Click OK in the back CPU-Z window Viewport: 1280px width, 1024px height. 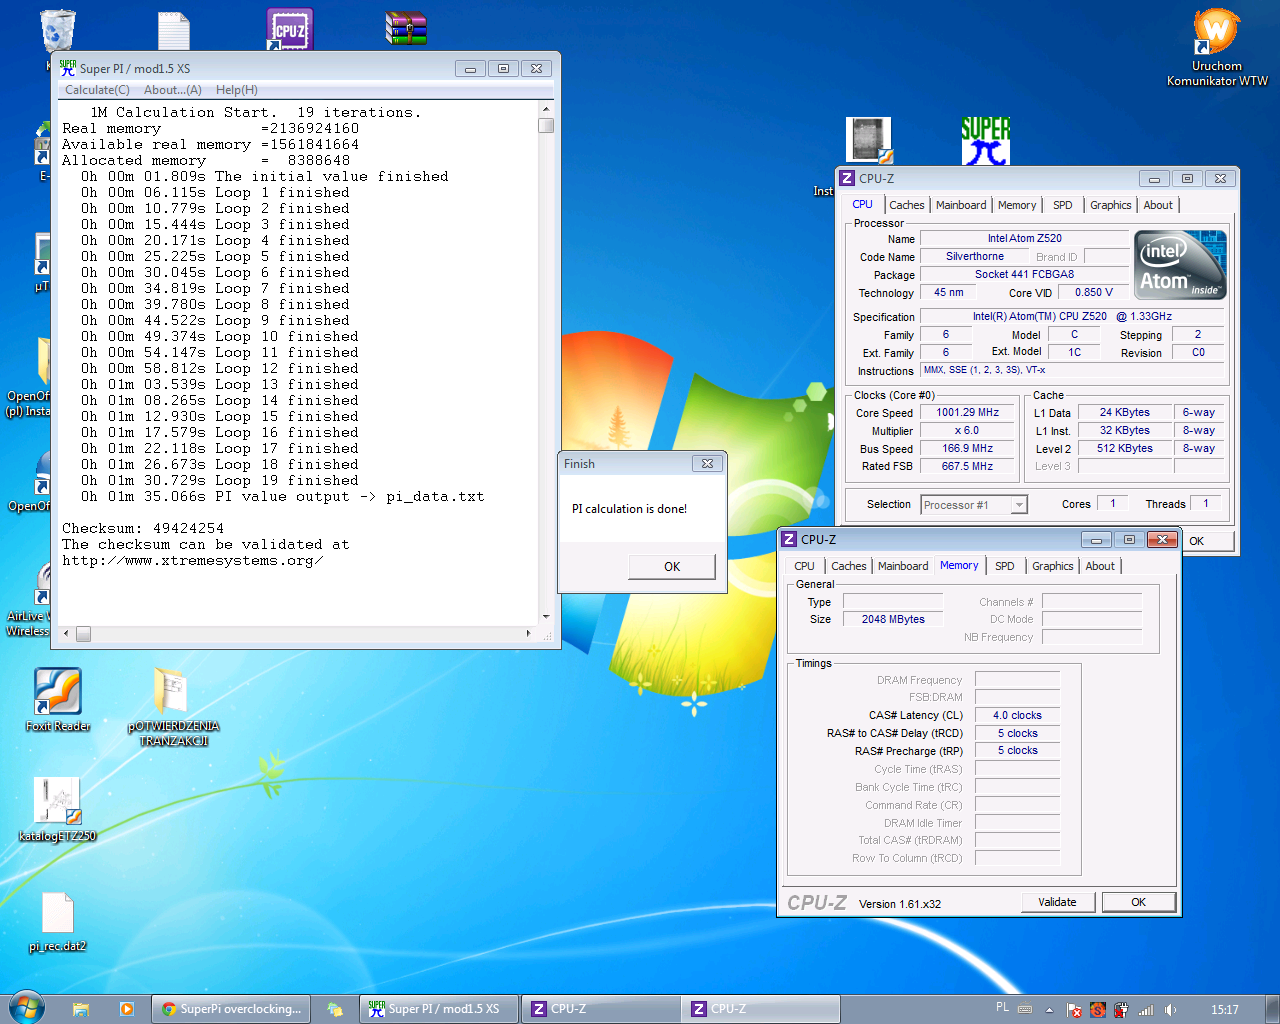coord(1196,541)
